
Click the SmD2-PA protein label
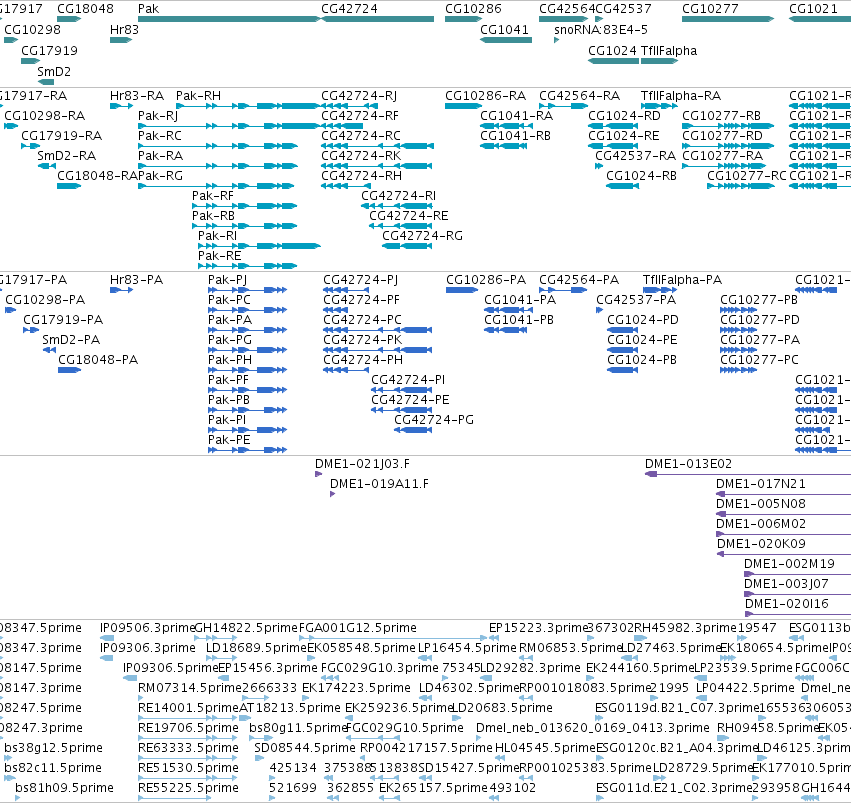pos(71,340)
